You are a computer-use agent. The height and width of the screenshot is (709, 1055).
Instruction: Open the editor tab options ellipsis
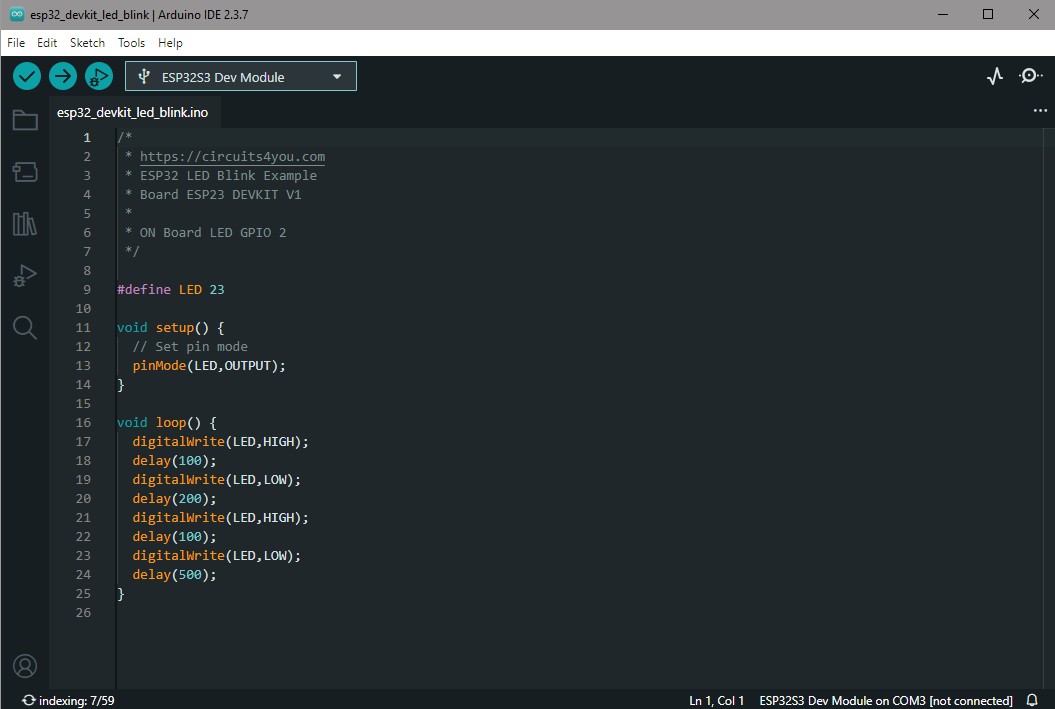(1040, 110)
